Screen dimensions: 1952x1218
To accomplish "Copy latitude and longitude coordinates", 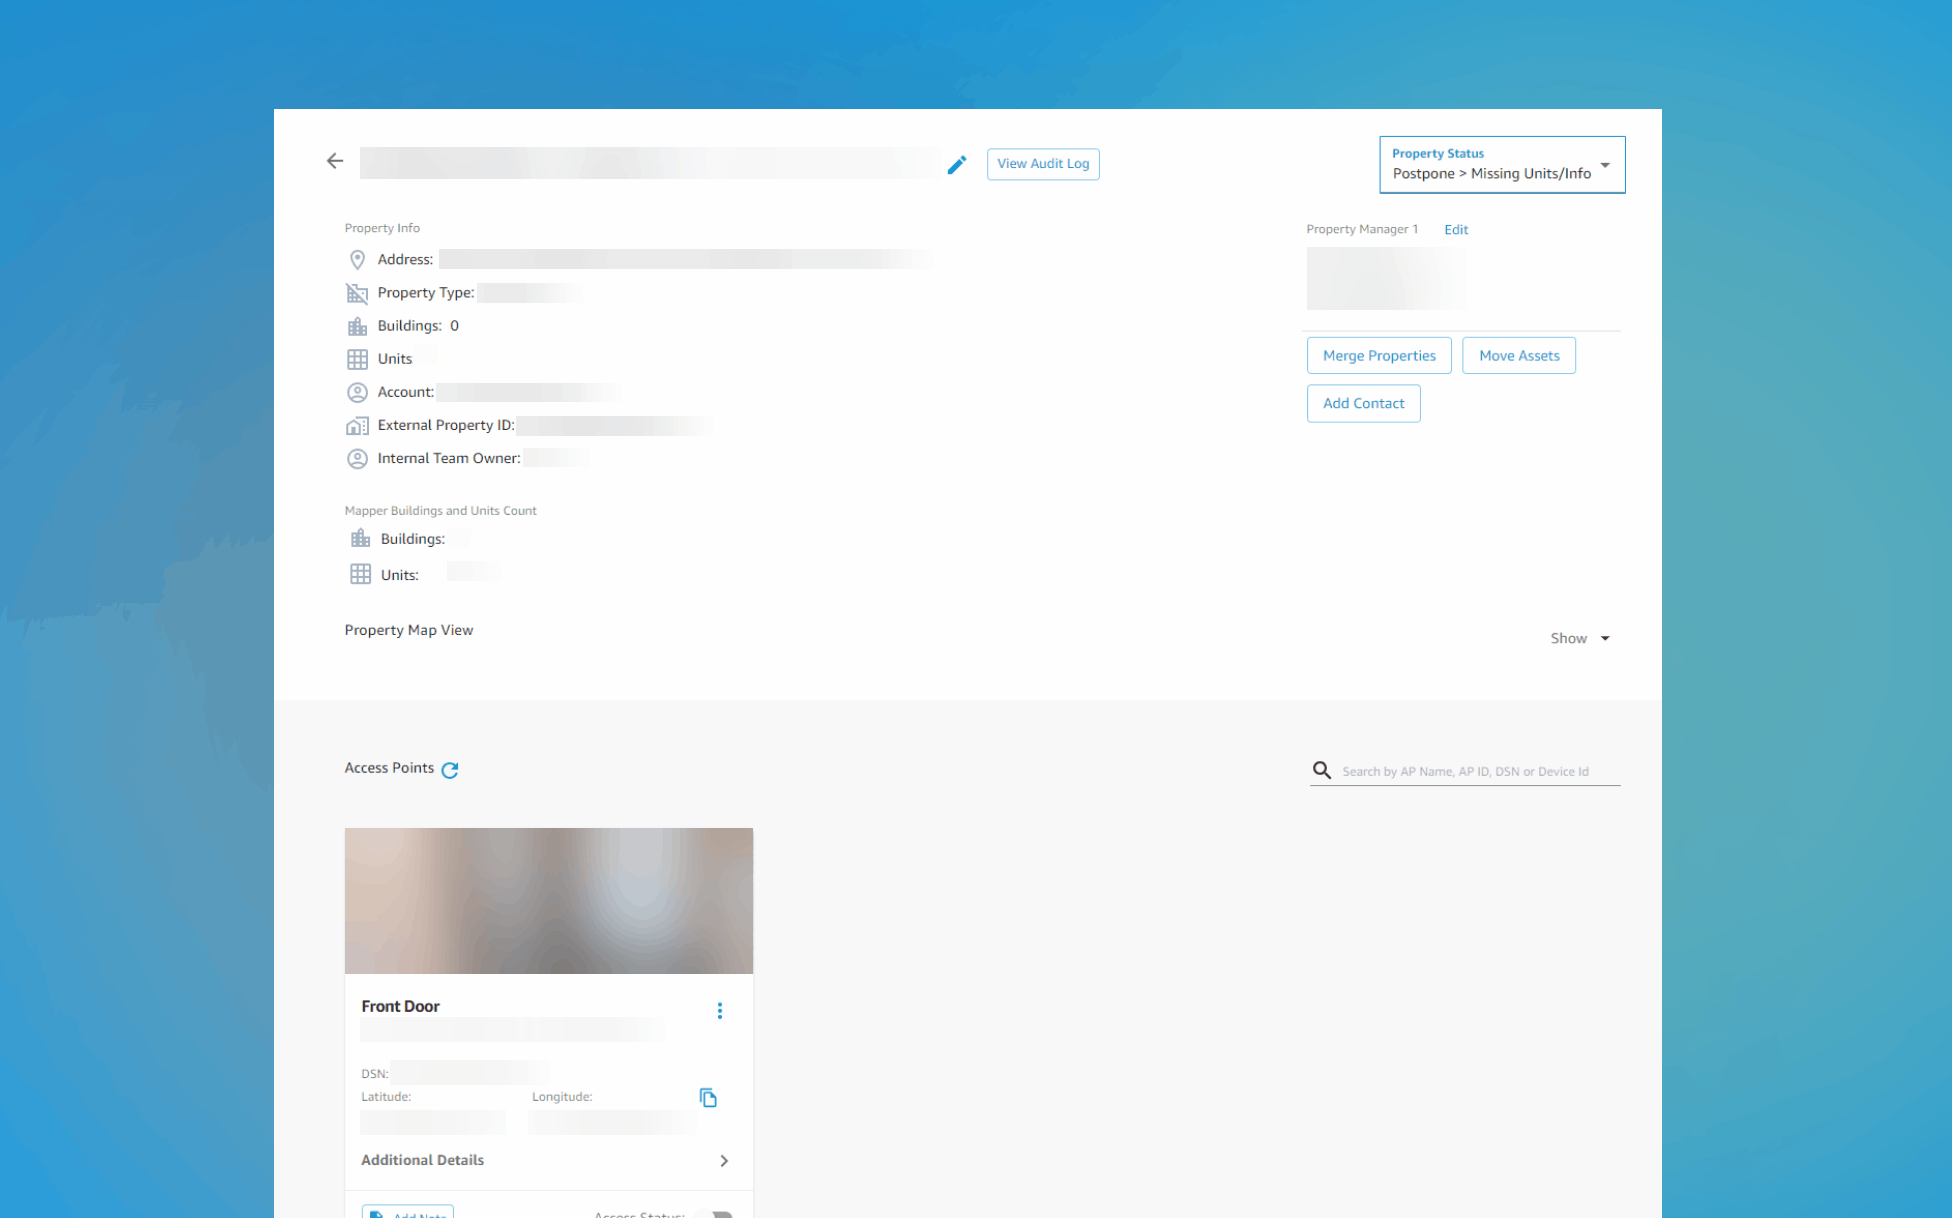I will (708, 1098).
